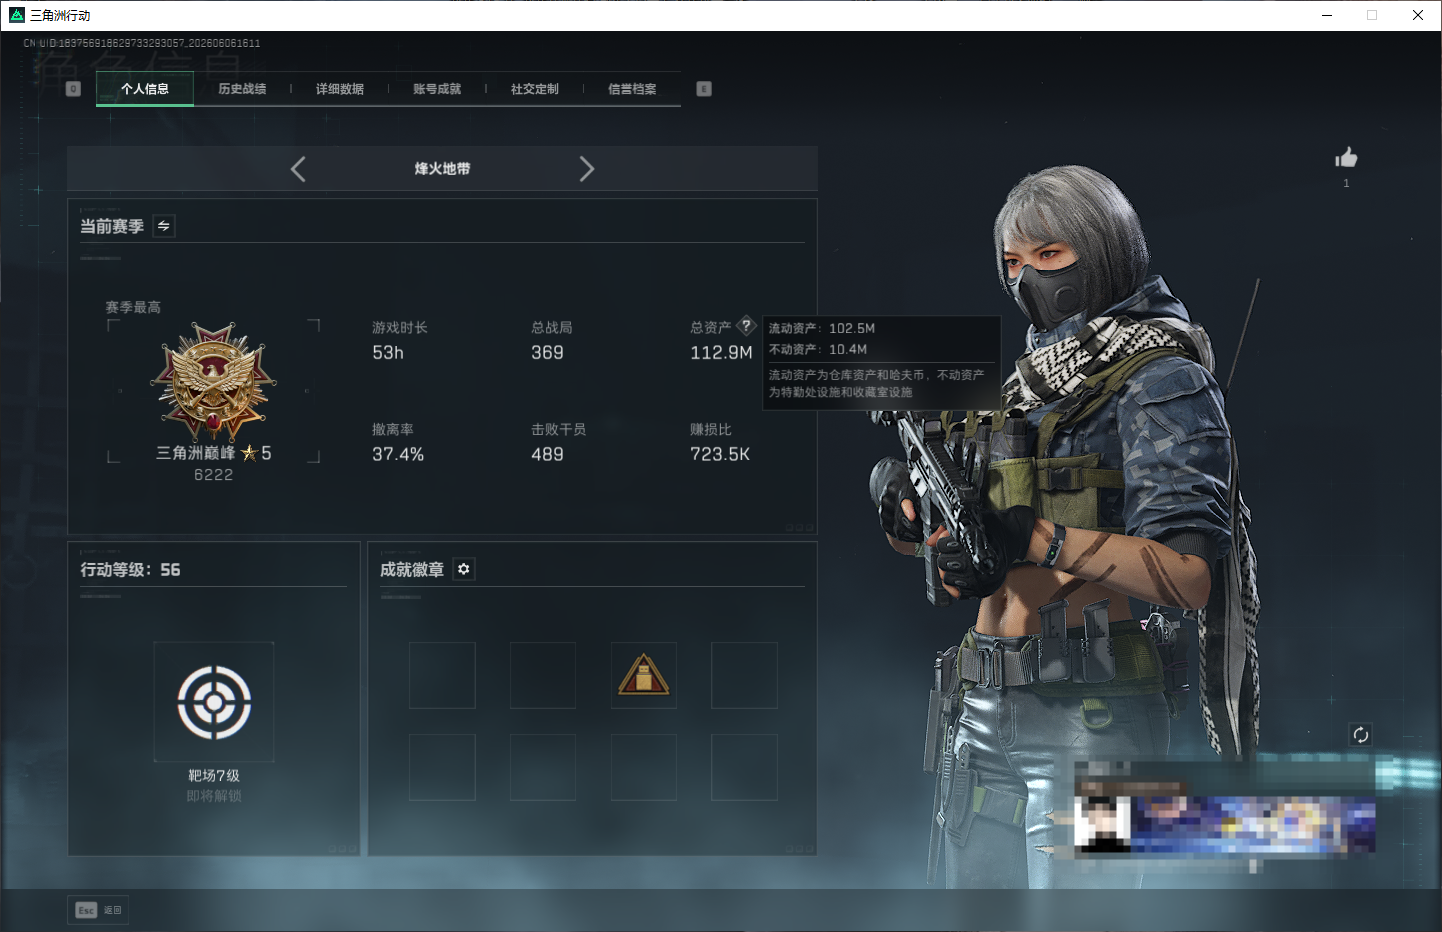The width and height of the screenshot is (1442, 932).
Task: Switch to the 详细数据 tab
Action: click(x=340, y=89)
